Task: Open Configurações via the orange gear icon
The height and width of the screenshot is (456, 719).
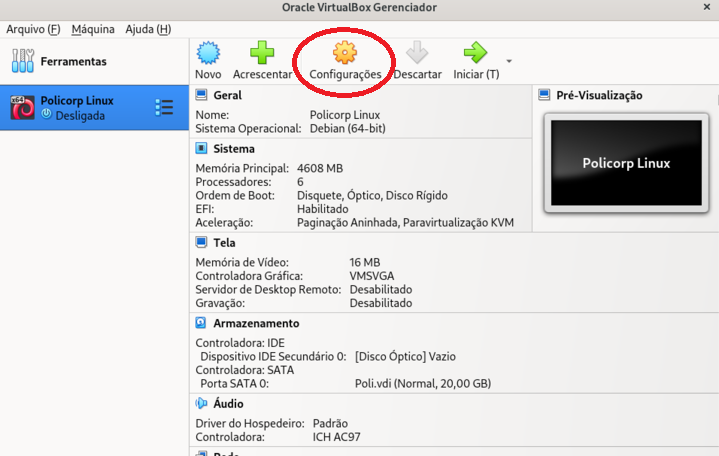Action: tap(345, 52)
